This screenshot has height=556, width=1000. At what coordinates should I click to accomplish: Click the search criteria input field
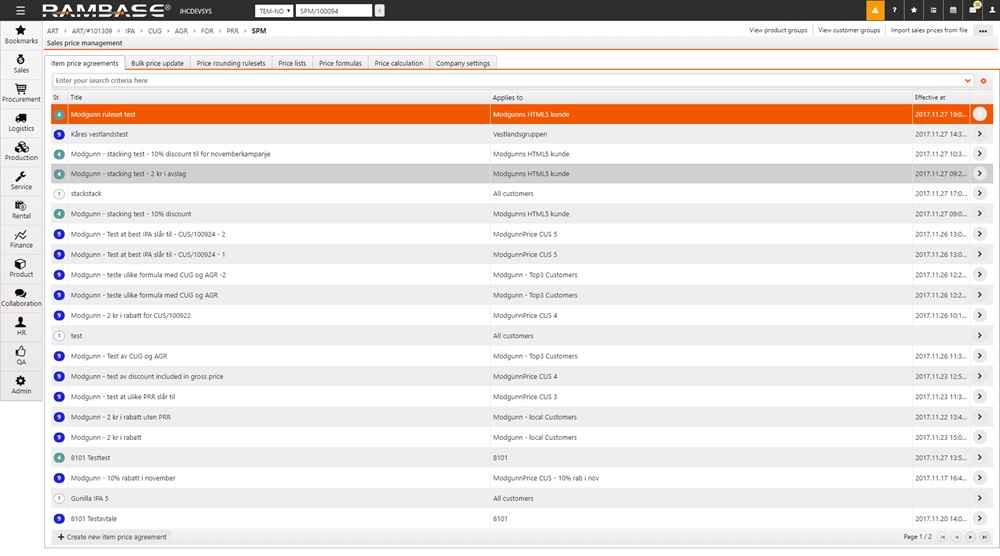[x=500, y=80]
